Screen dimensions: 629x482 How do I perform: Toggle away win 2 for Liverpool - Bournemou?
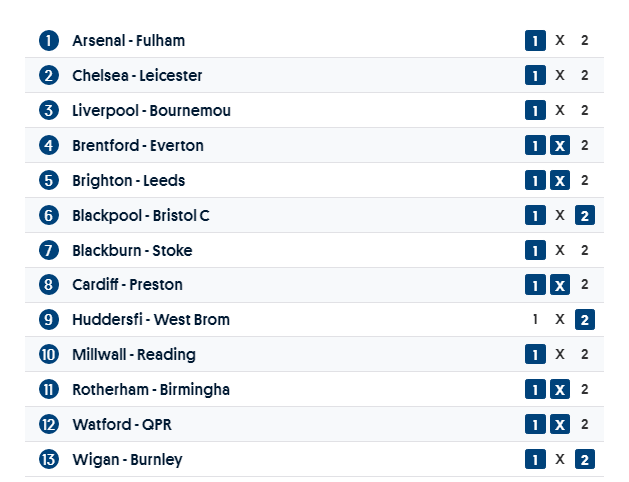point(585,111)
